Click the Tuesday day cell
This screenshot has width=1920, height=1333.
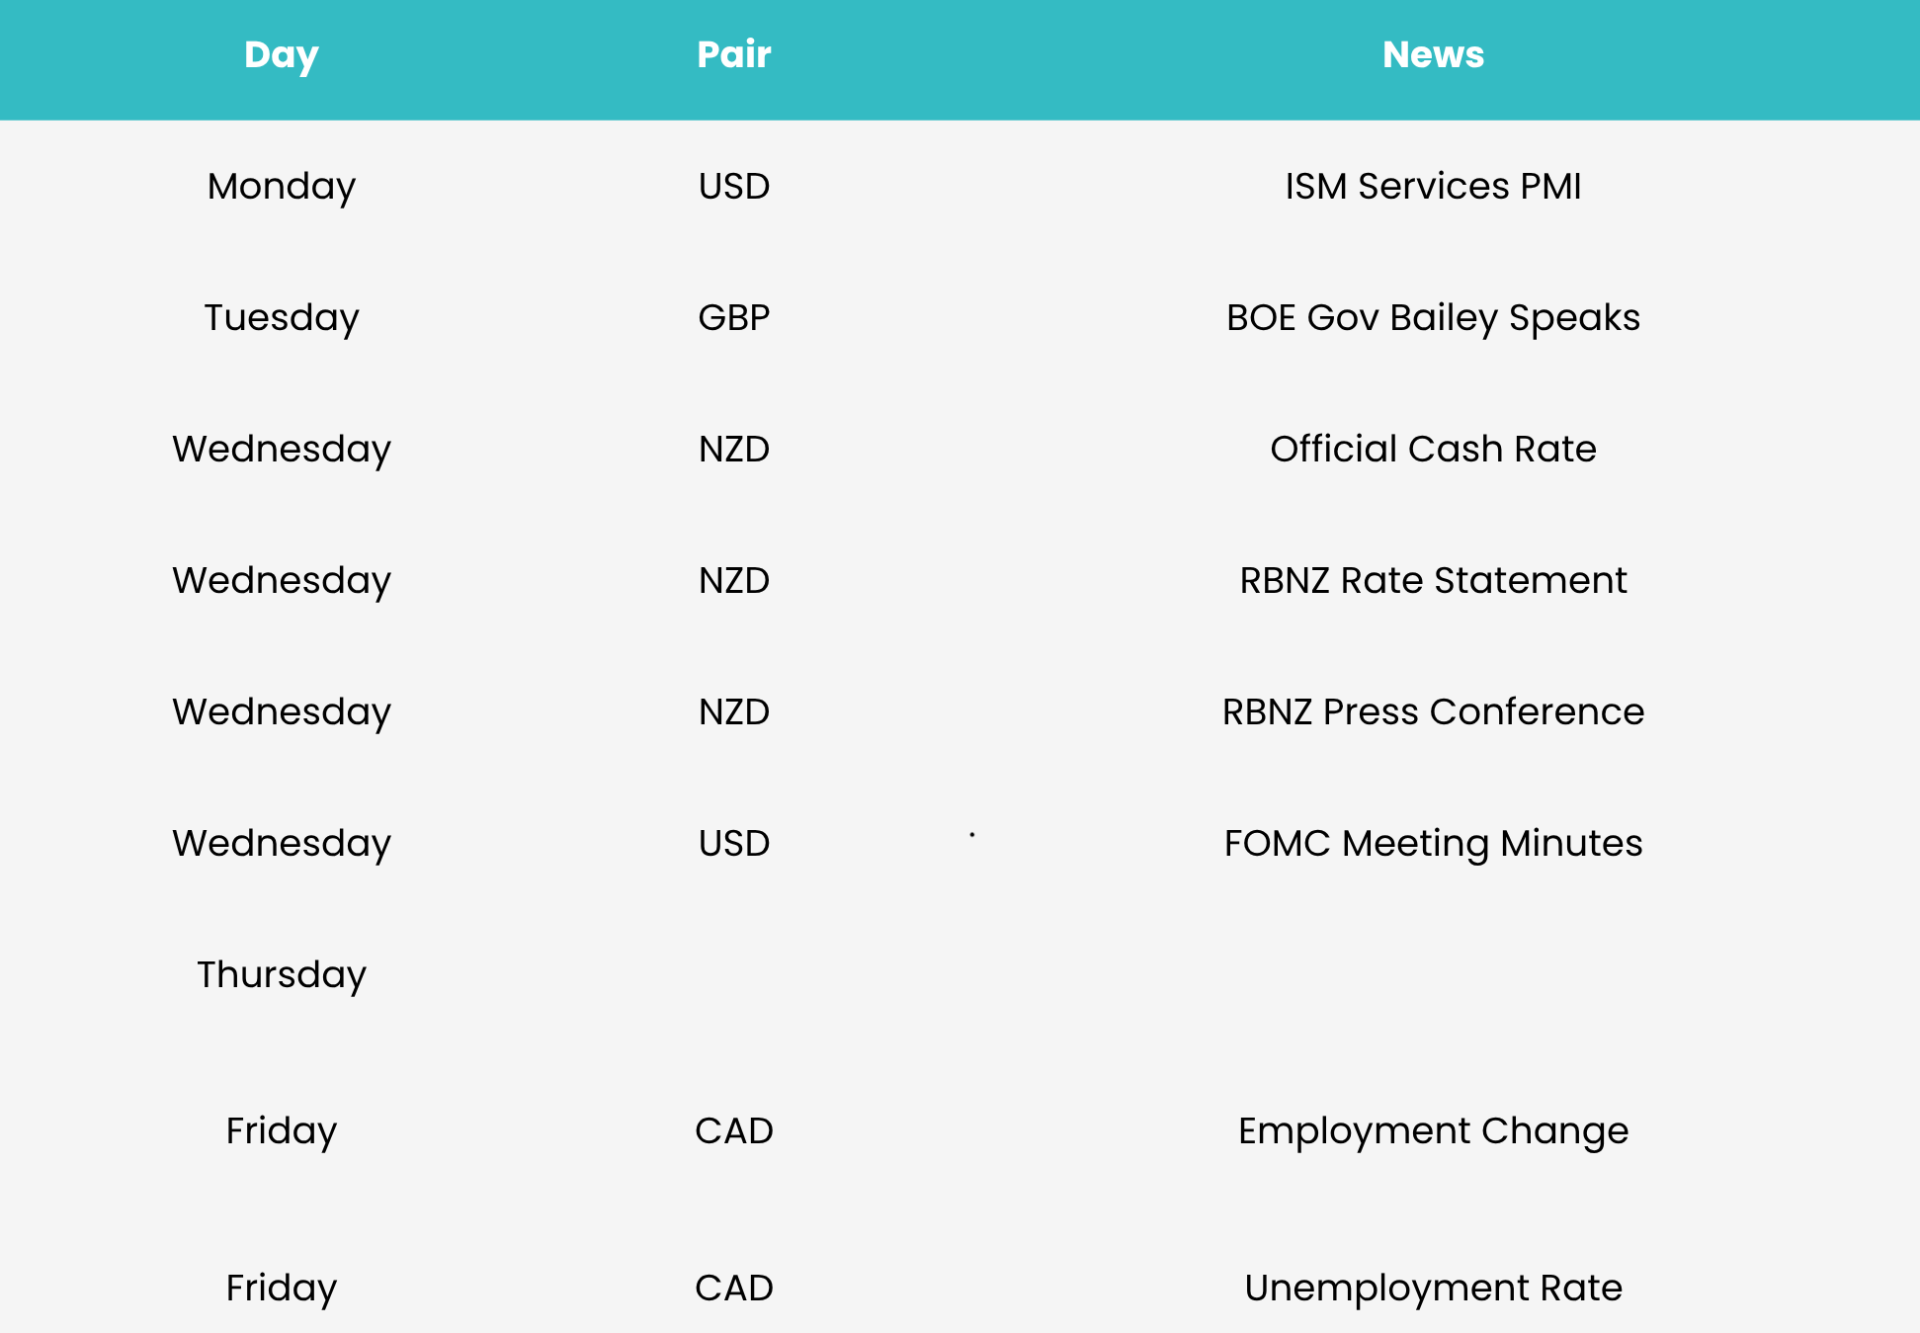pyautogui.click(x=281, y=318)
